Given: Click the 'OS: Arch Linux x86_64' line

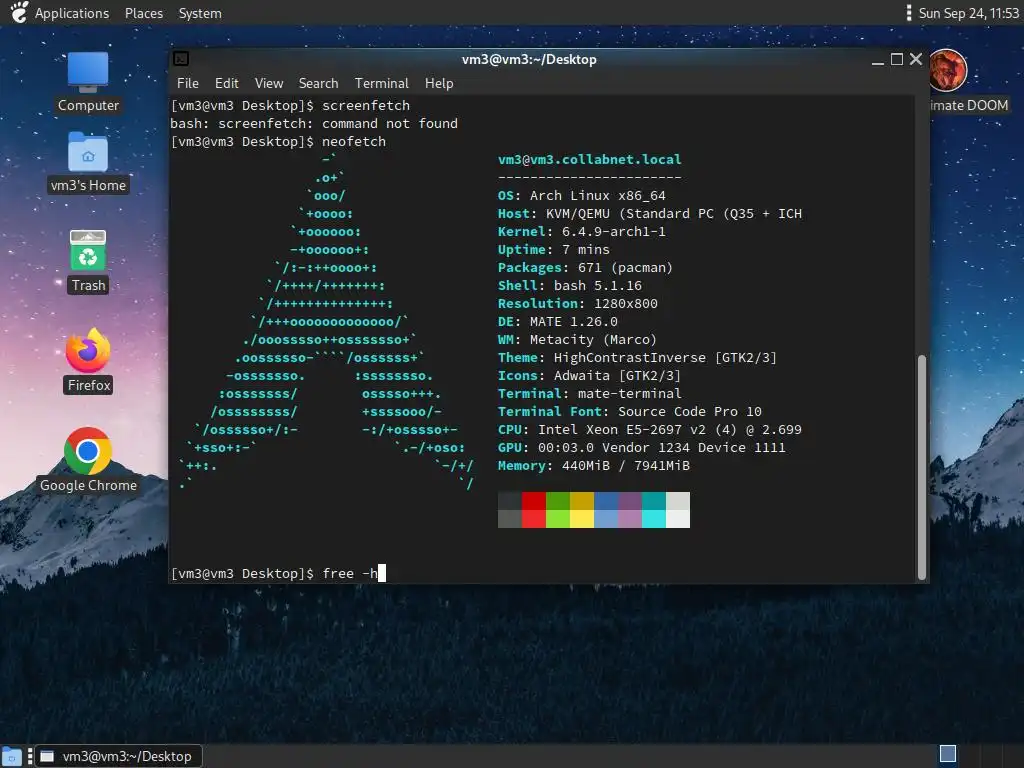Looking at the screenshot, I should tap(581, 195).
